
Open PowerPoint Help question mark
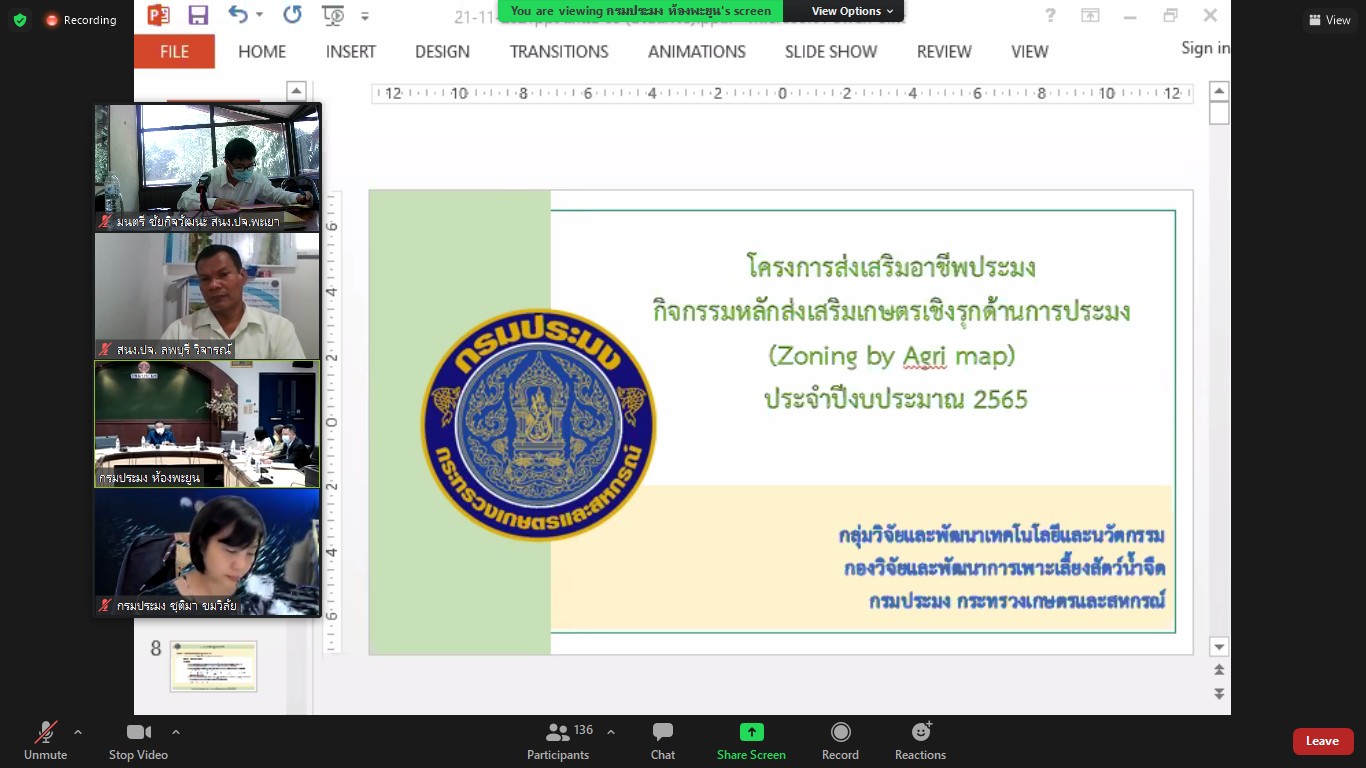tap(1050, 15)
